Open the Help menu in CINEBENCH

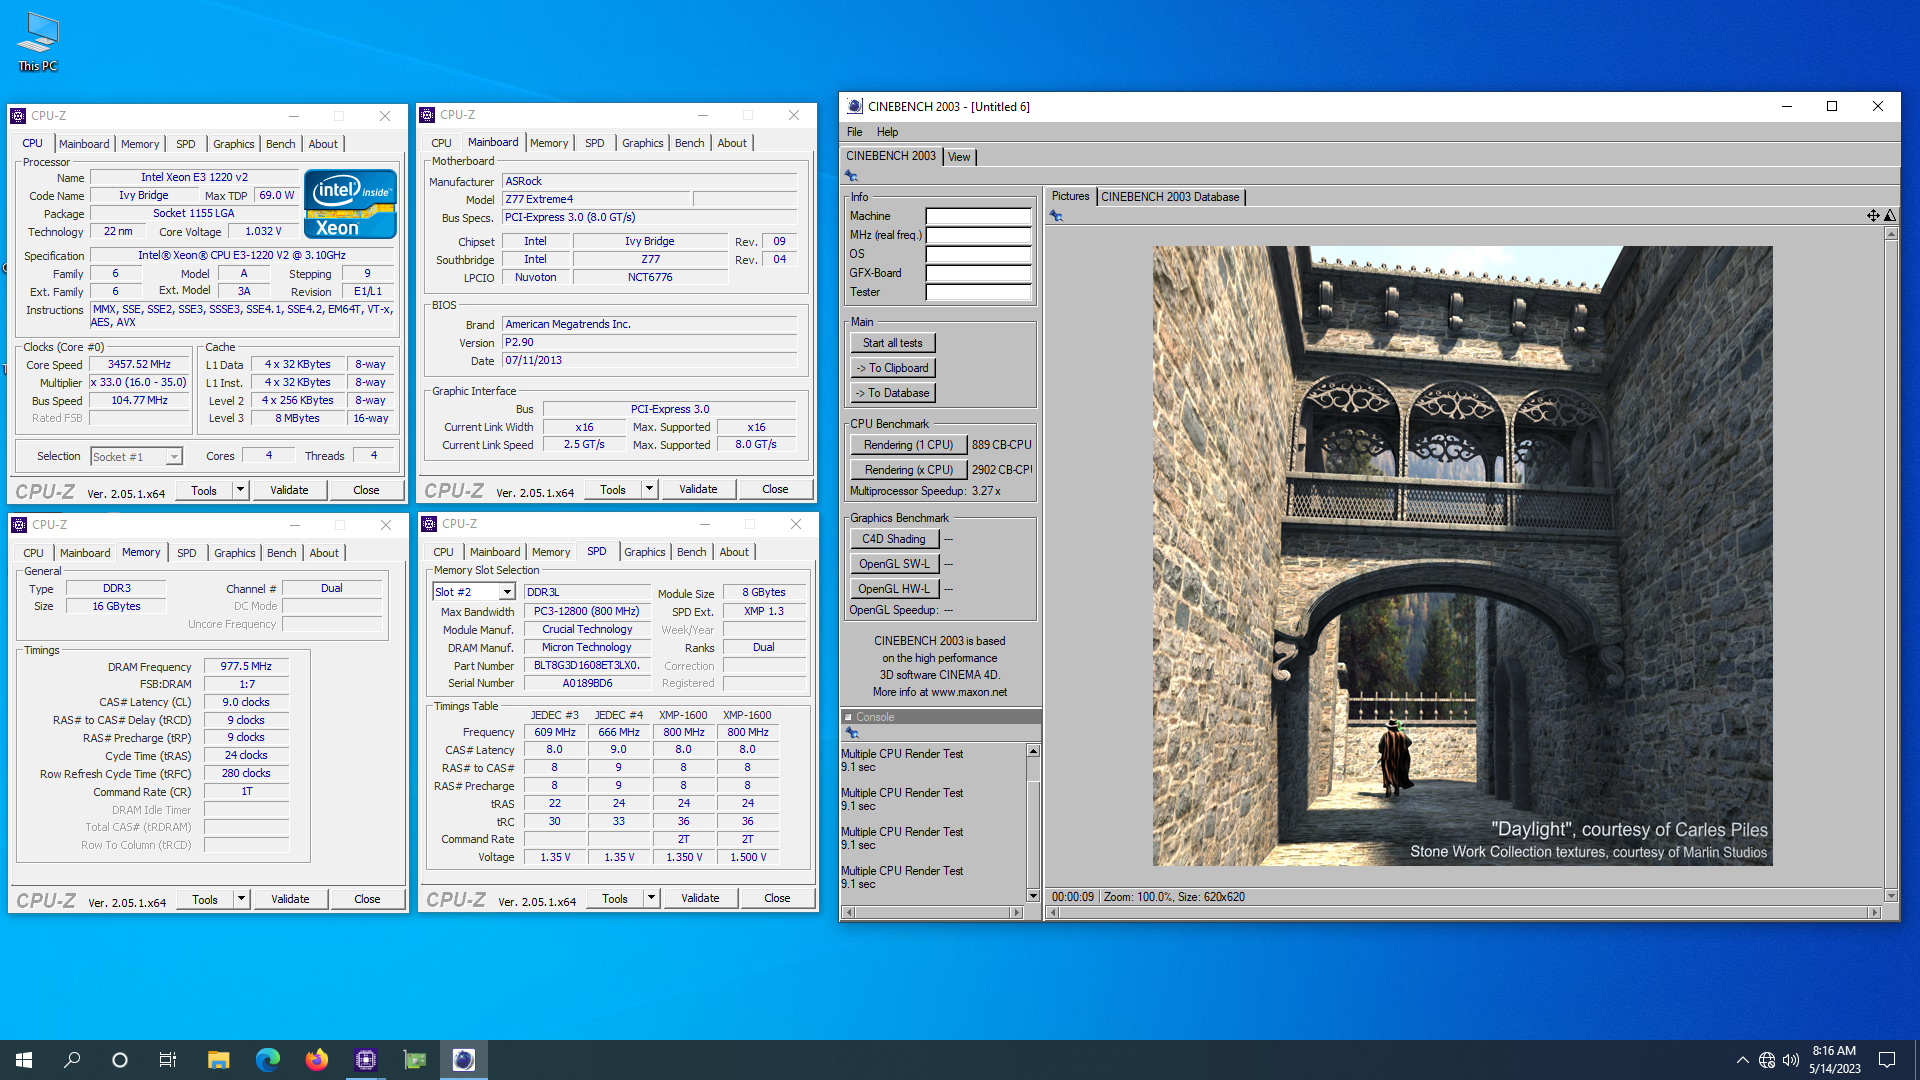pos(887,132)
